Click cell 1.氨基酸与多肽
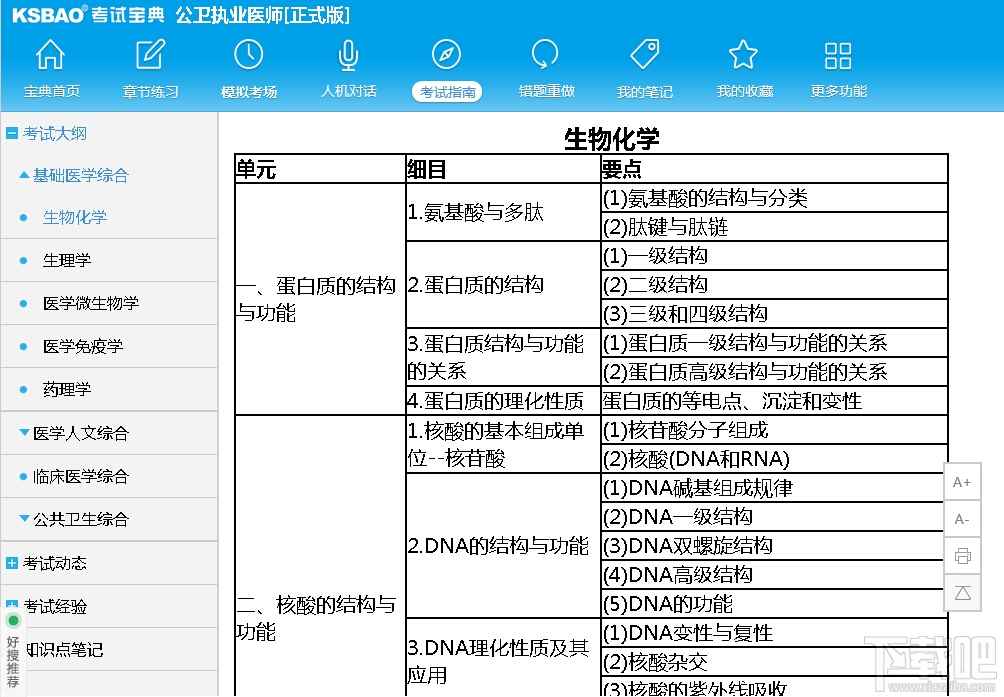The image size is (1004, 697). [x=503, y=212]
